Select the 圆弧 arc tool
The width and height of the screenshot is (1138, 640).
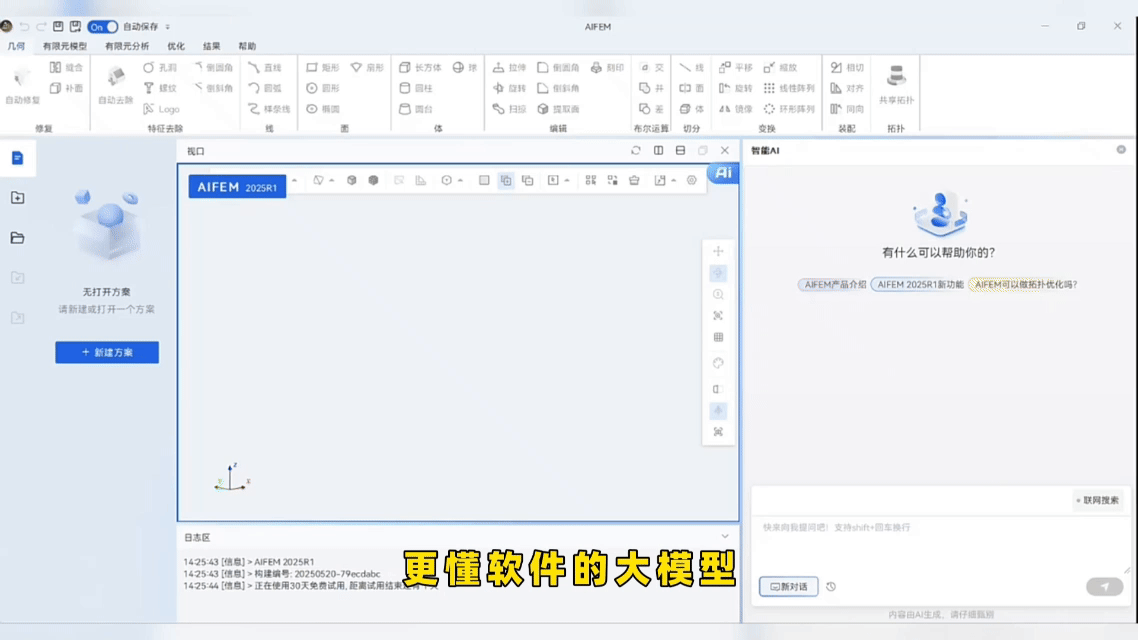click(265, 89)
